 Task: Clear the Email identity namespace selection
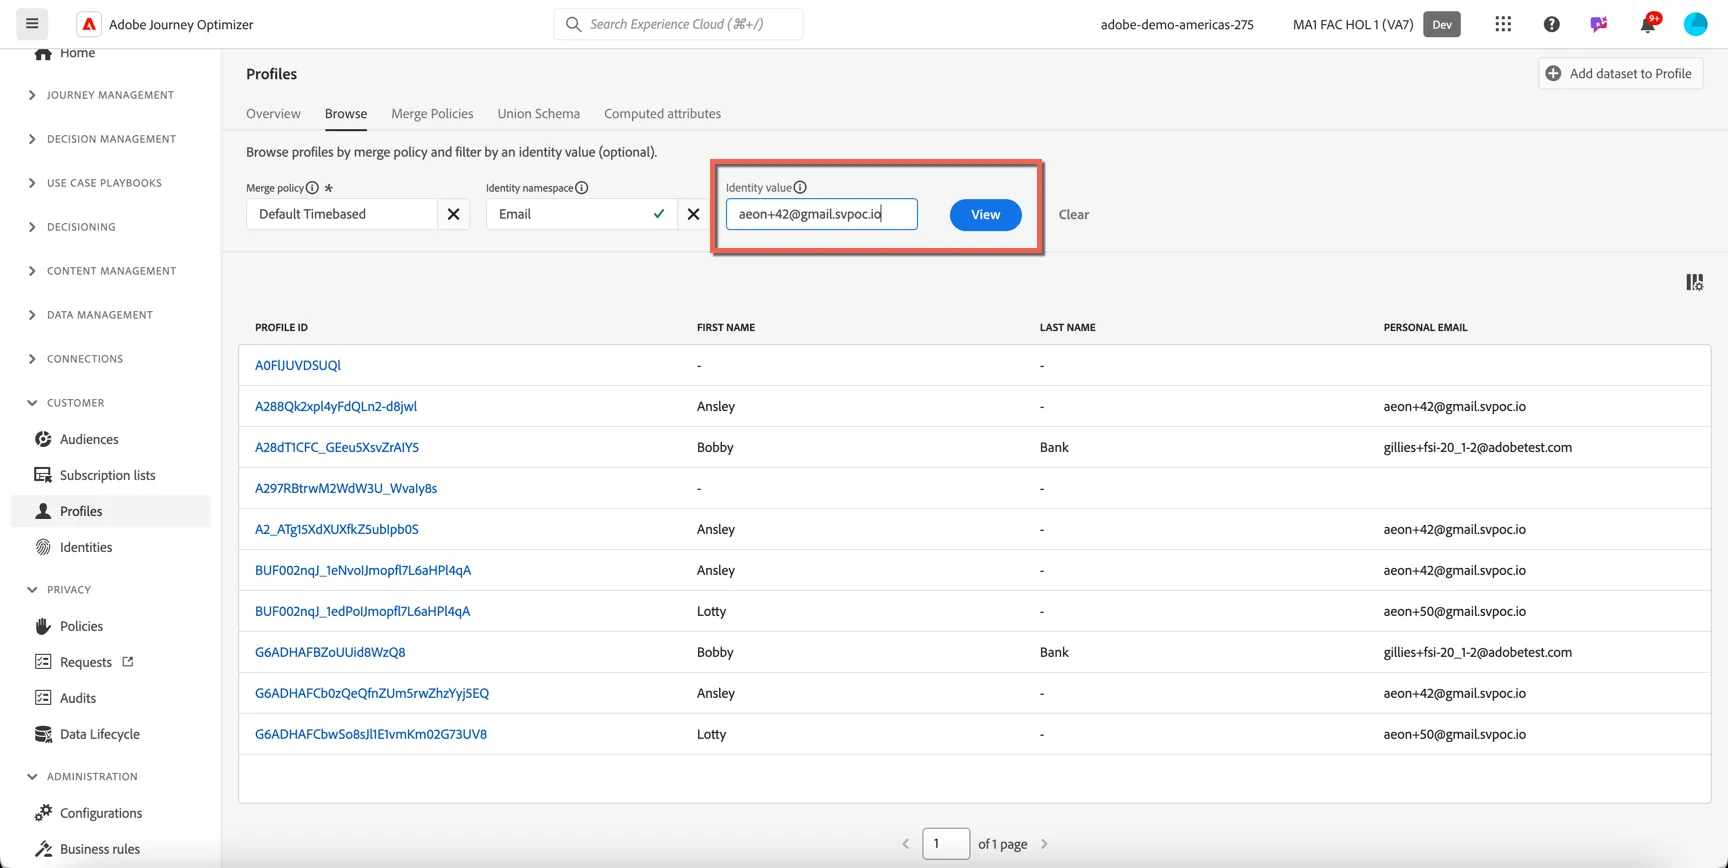[693, 214]
